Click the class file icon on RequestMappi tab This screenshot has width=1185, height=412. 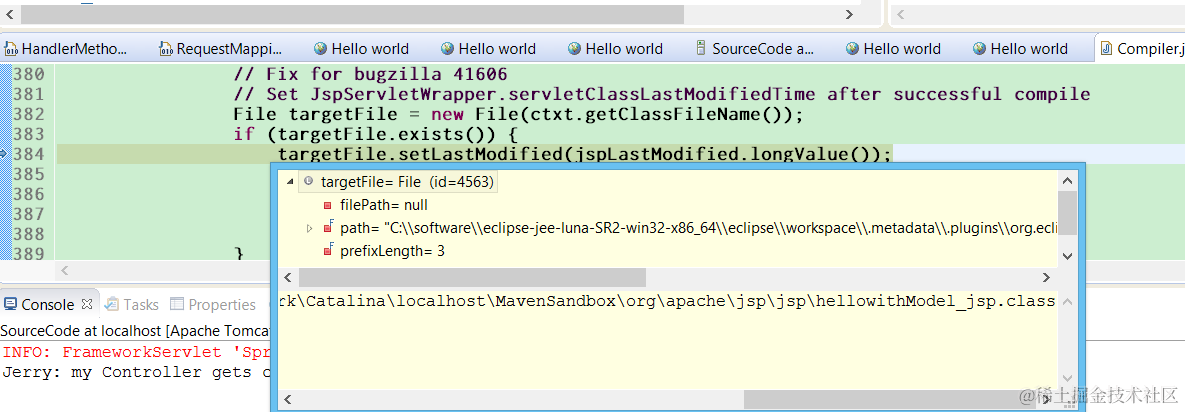[x=166, y=49]
